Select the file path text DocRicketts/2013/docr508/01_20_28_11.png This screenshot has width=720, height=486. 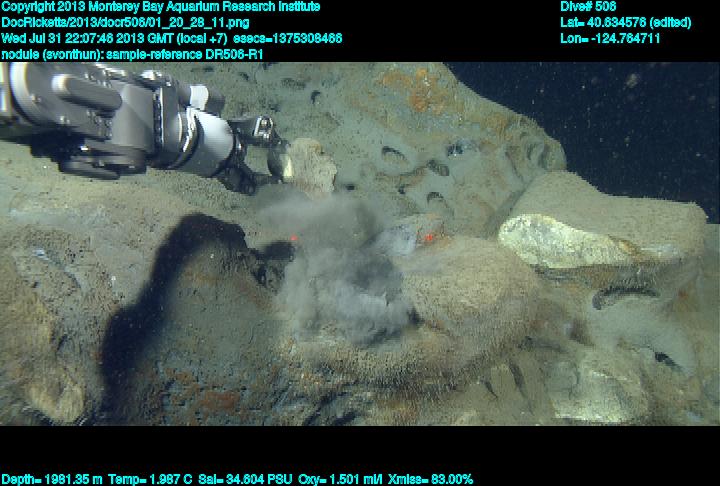point(125,23)
